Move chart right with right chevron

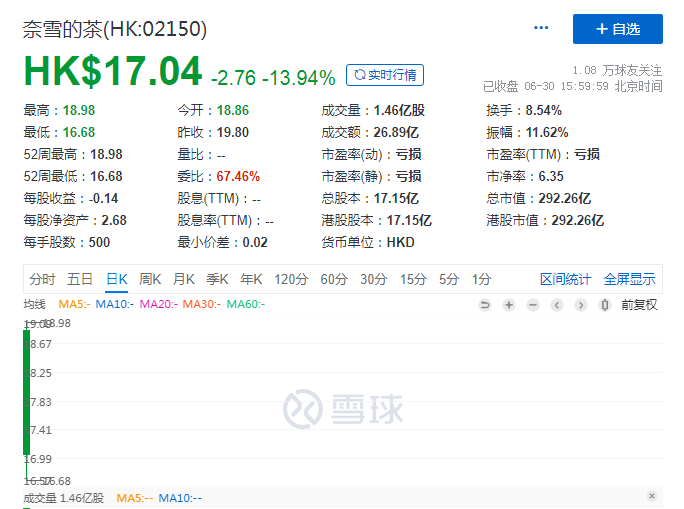(x=581, y=305)
